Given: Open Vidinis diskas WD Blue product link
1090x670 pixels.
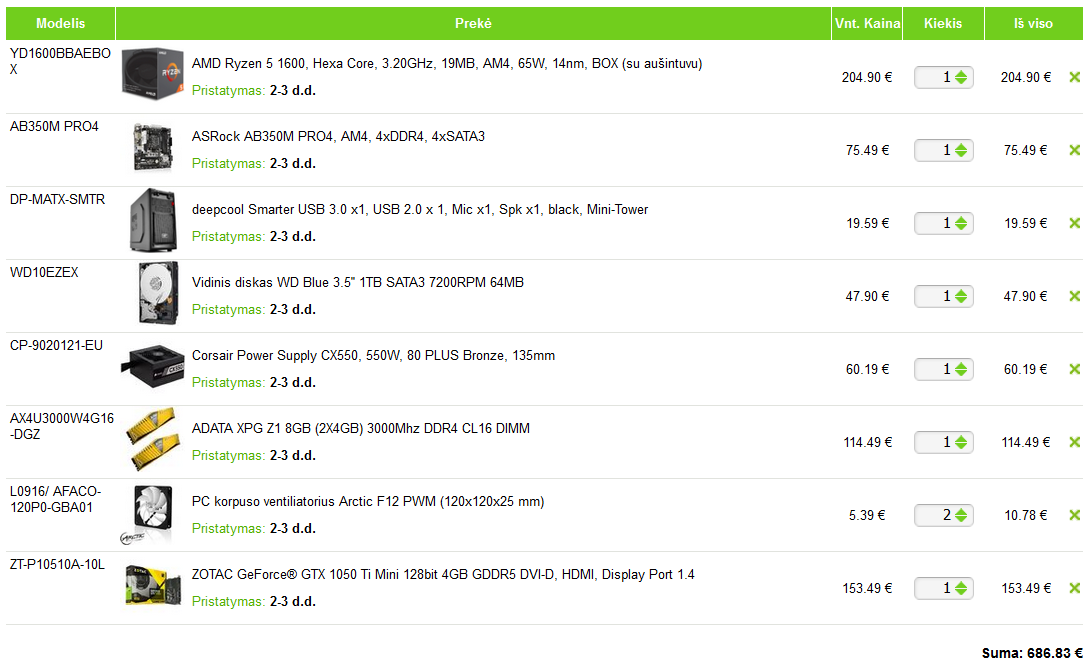Looking at the screenshot, I should point(358,282).
